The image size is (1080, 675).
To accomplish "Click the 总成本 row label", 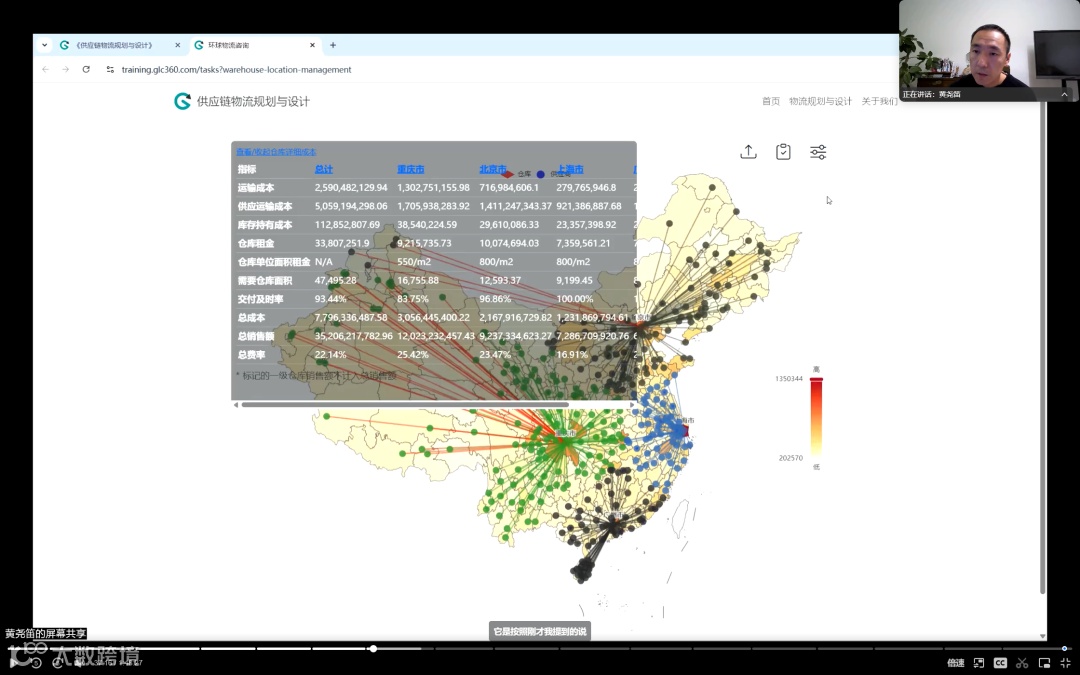I will (x=251, y=318).
